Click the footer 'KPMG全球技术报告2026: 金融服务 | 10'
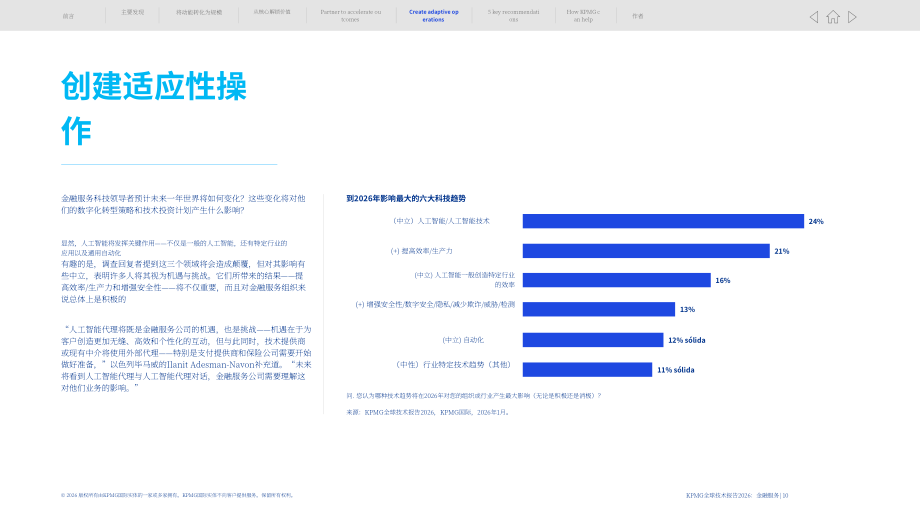The width and height of the screenshot is (920, 518). click(x=737, y=496)
